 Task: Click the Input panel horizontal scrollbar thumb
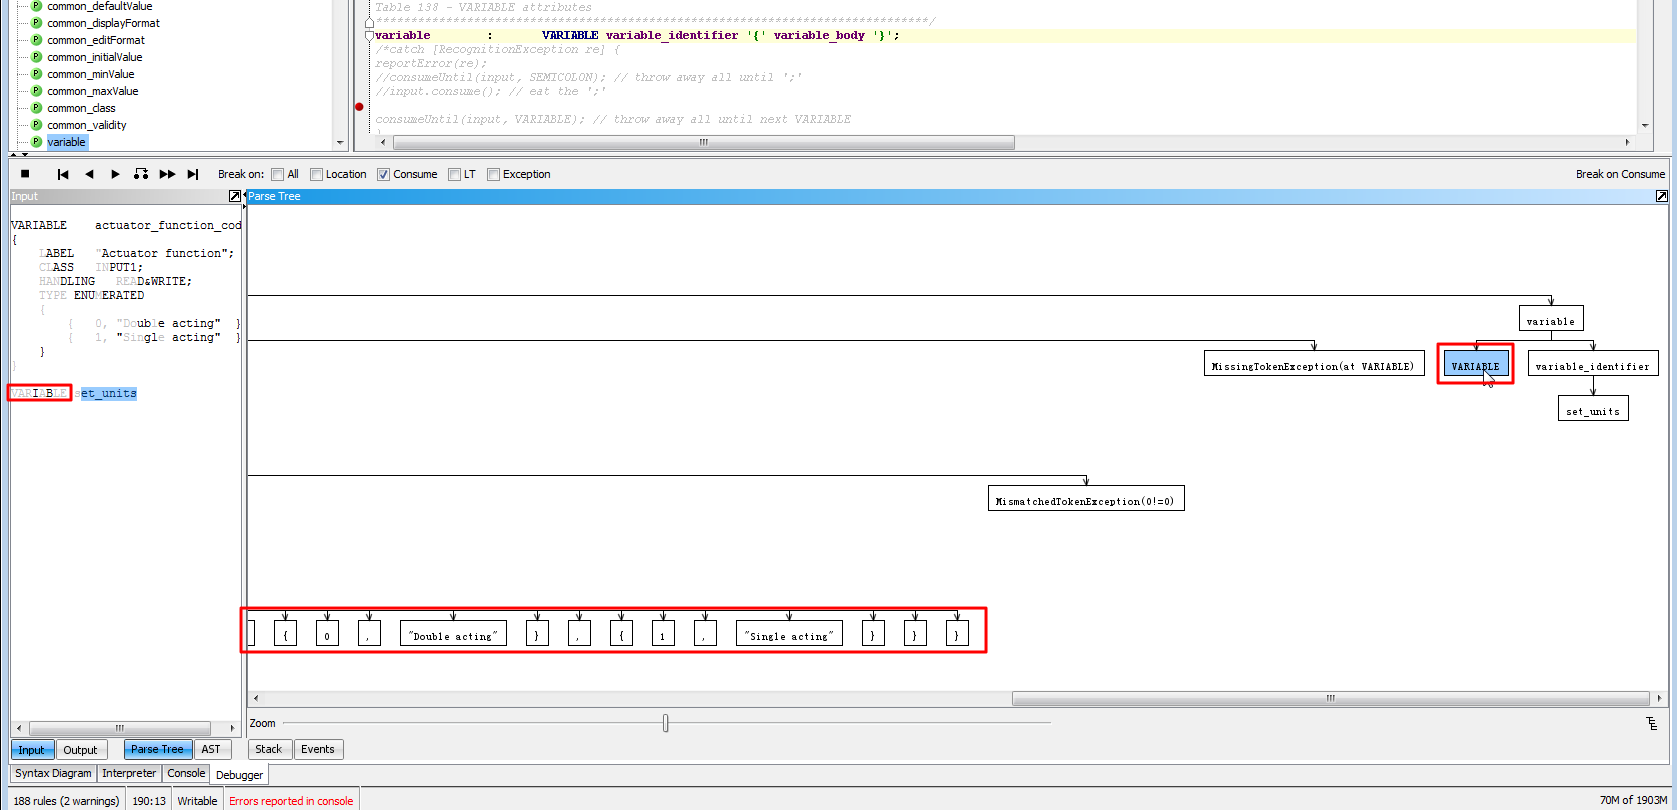pos(120,728)
